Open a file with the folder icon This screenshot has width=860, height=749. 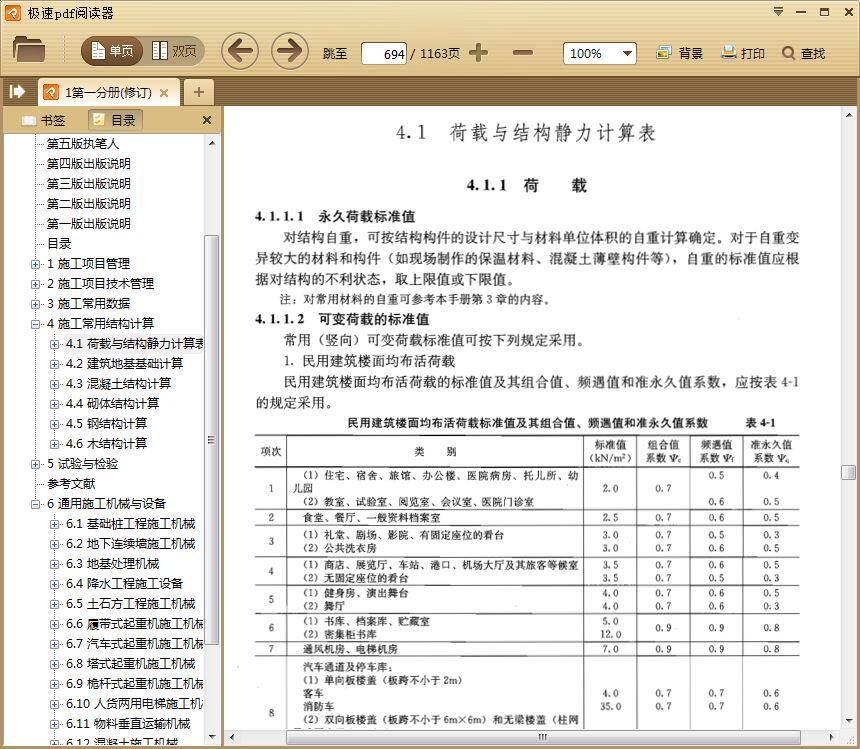(x=29, y=49)
